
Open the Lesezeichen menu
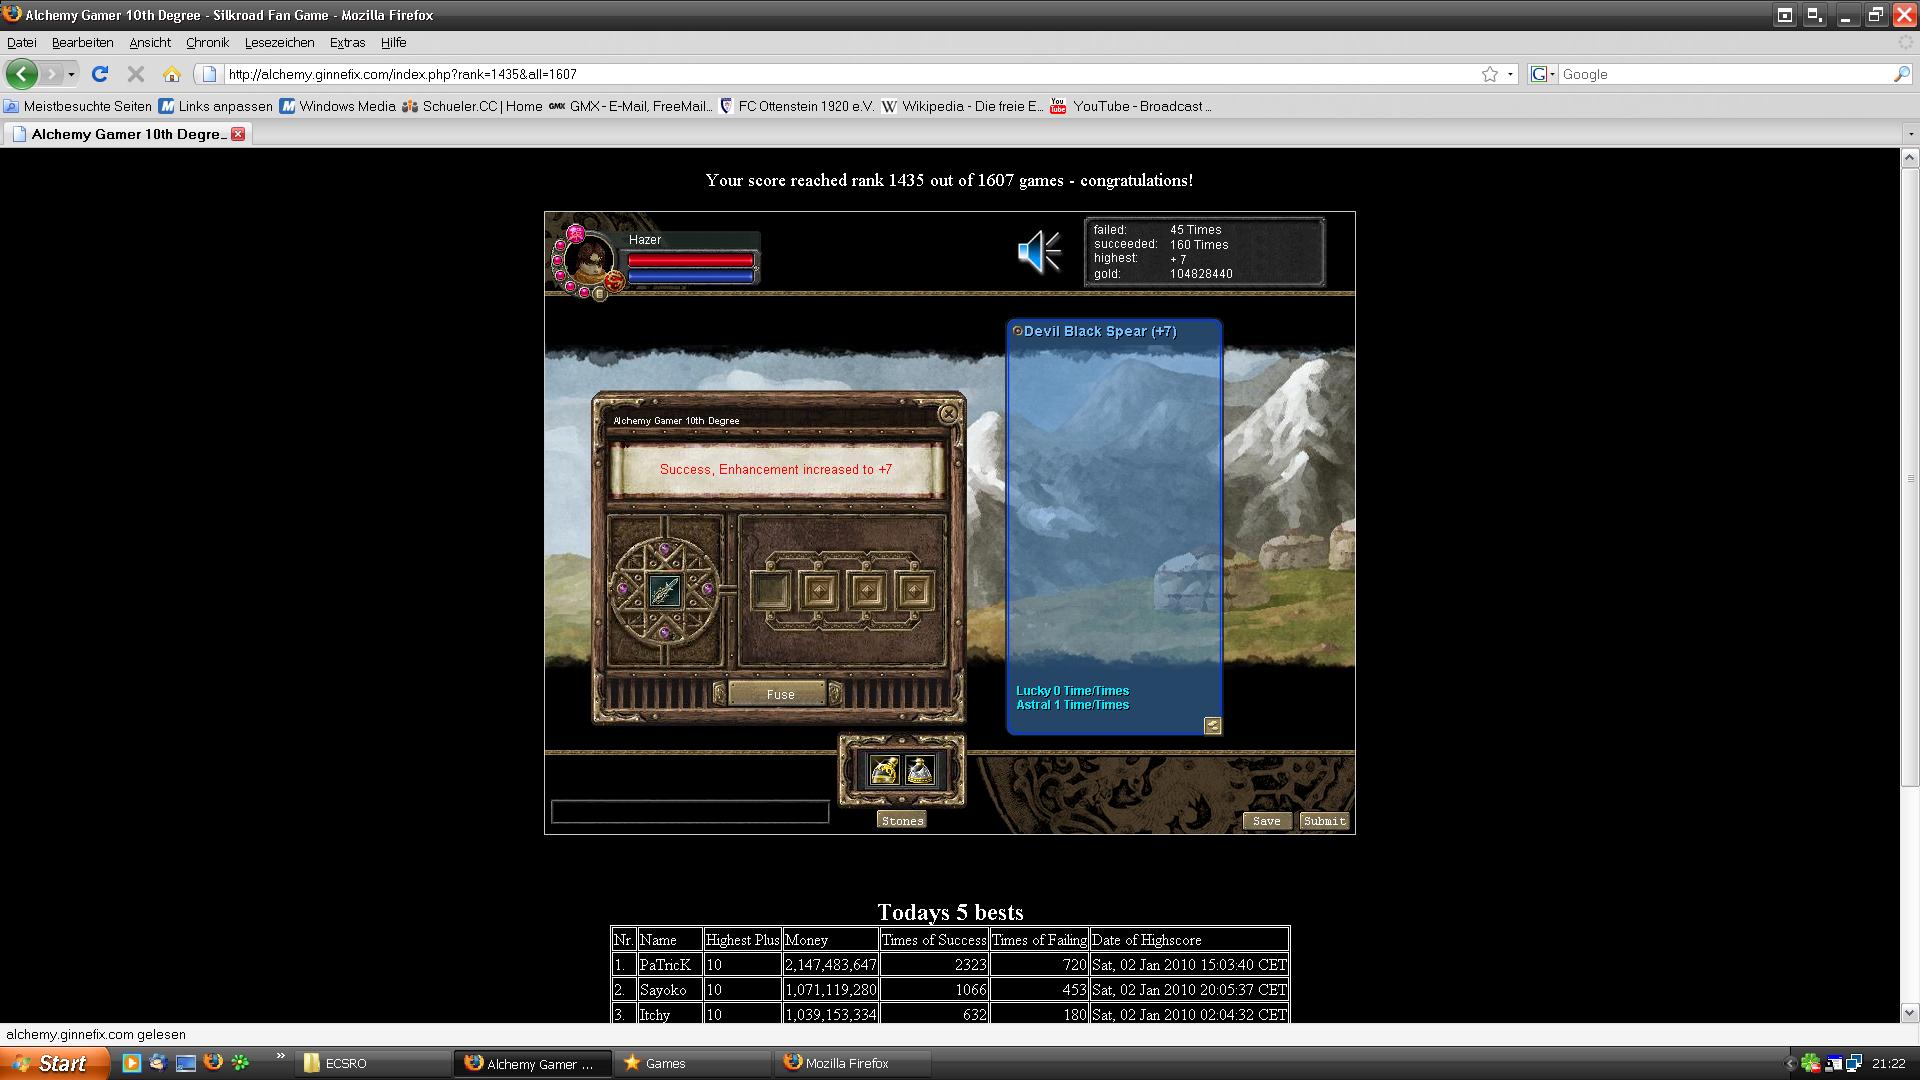279,43
